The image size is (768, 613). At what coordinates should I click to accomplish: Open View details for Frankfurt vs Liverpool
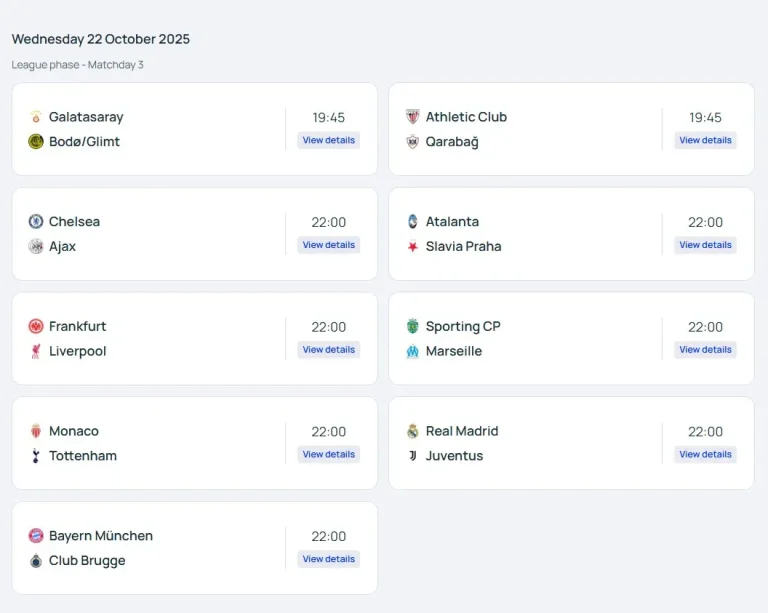point(328,350)
